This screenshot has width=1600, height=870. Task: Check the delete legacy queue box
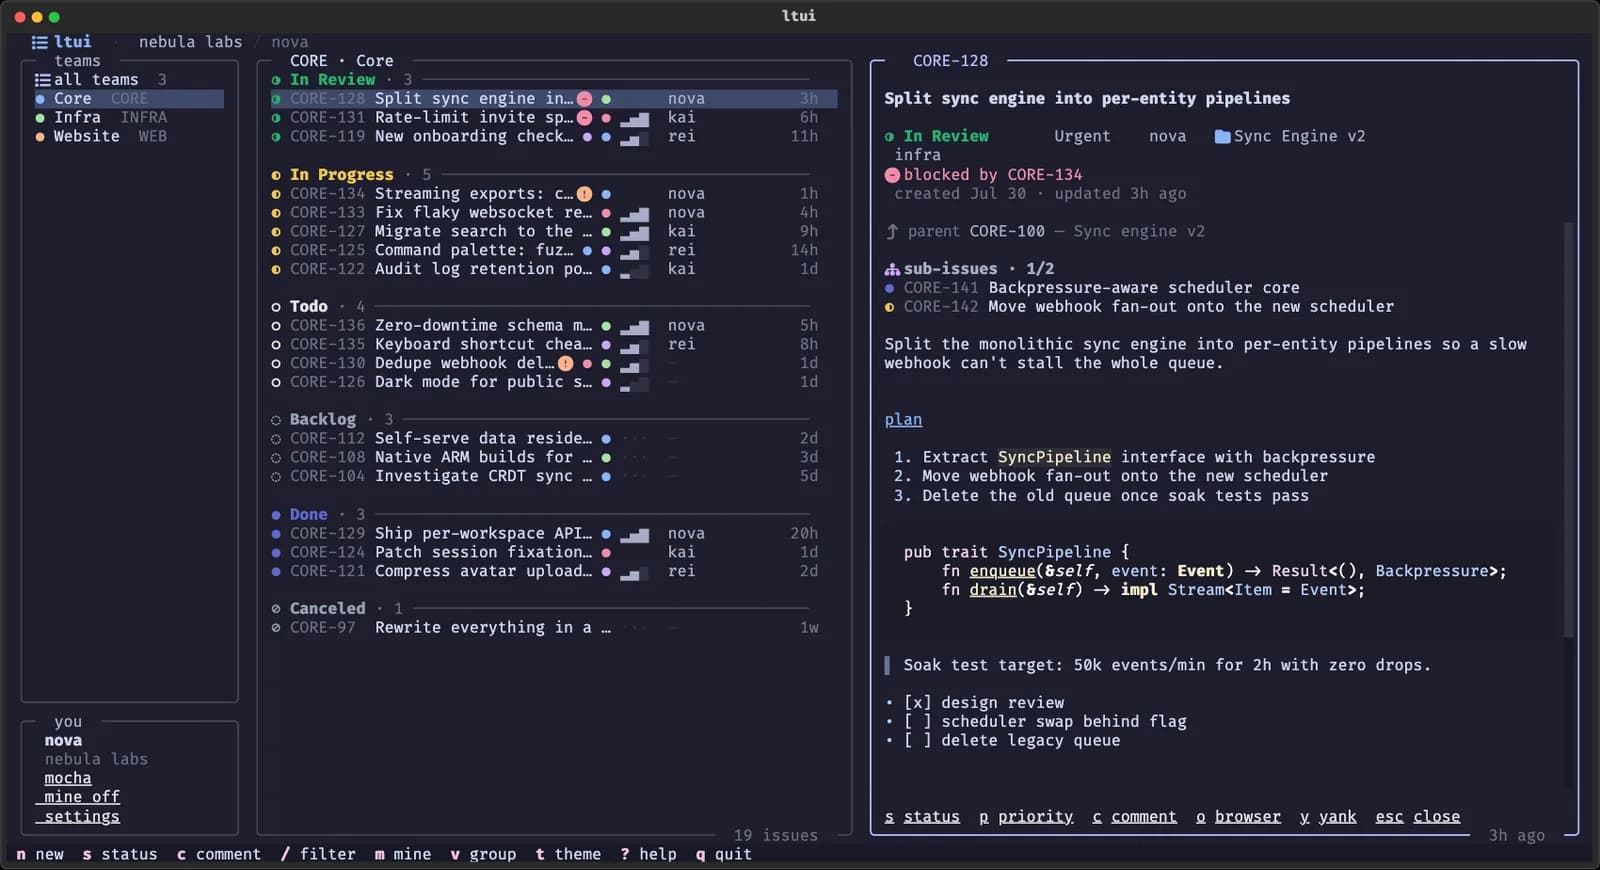click(917, 741)
